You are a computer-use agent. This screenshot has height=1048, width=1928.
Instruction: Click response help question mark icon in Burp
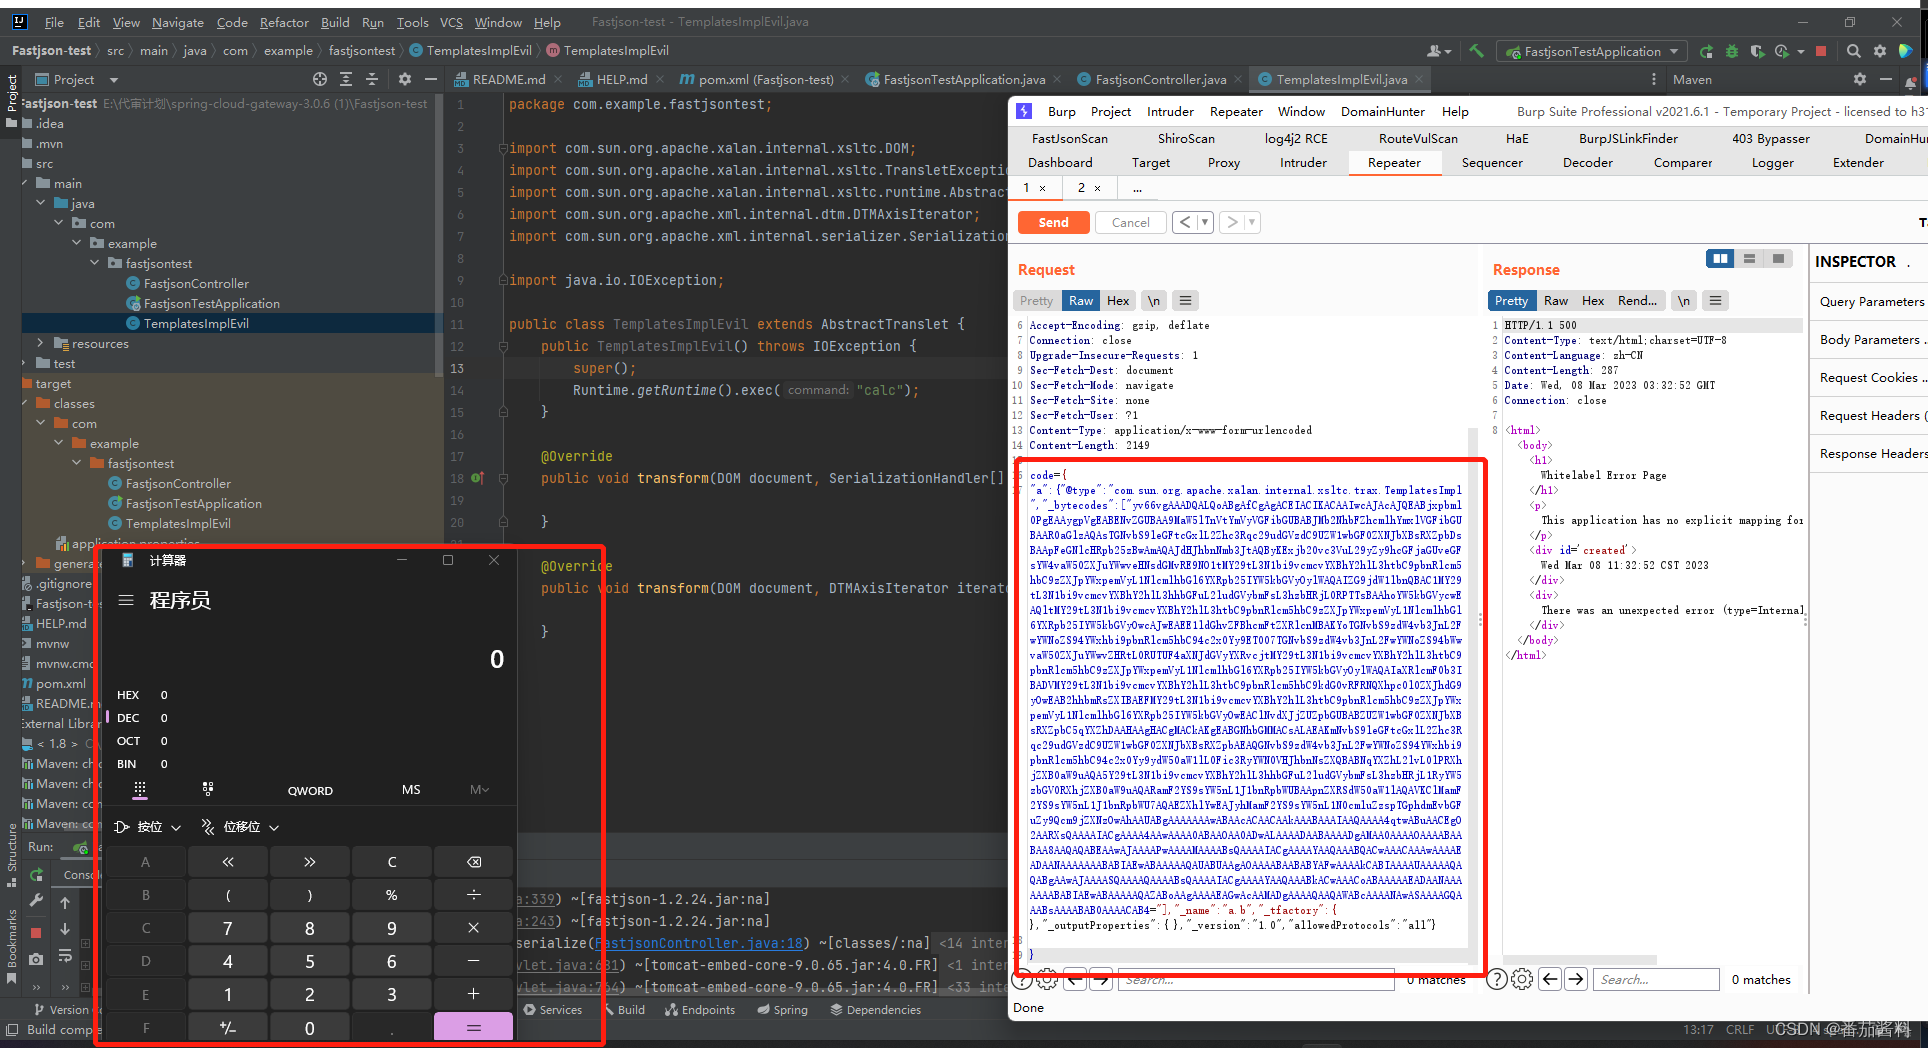pyautogui.click(x=1497, y=979)
